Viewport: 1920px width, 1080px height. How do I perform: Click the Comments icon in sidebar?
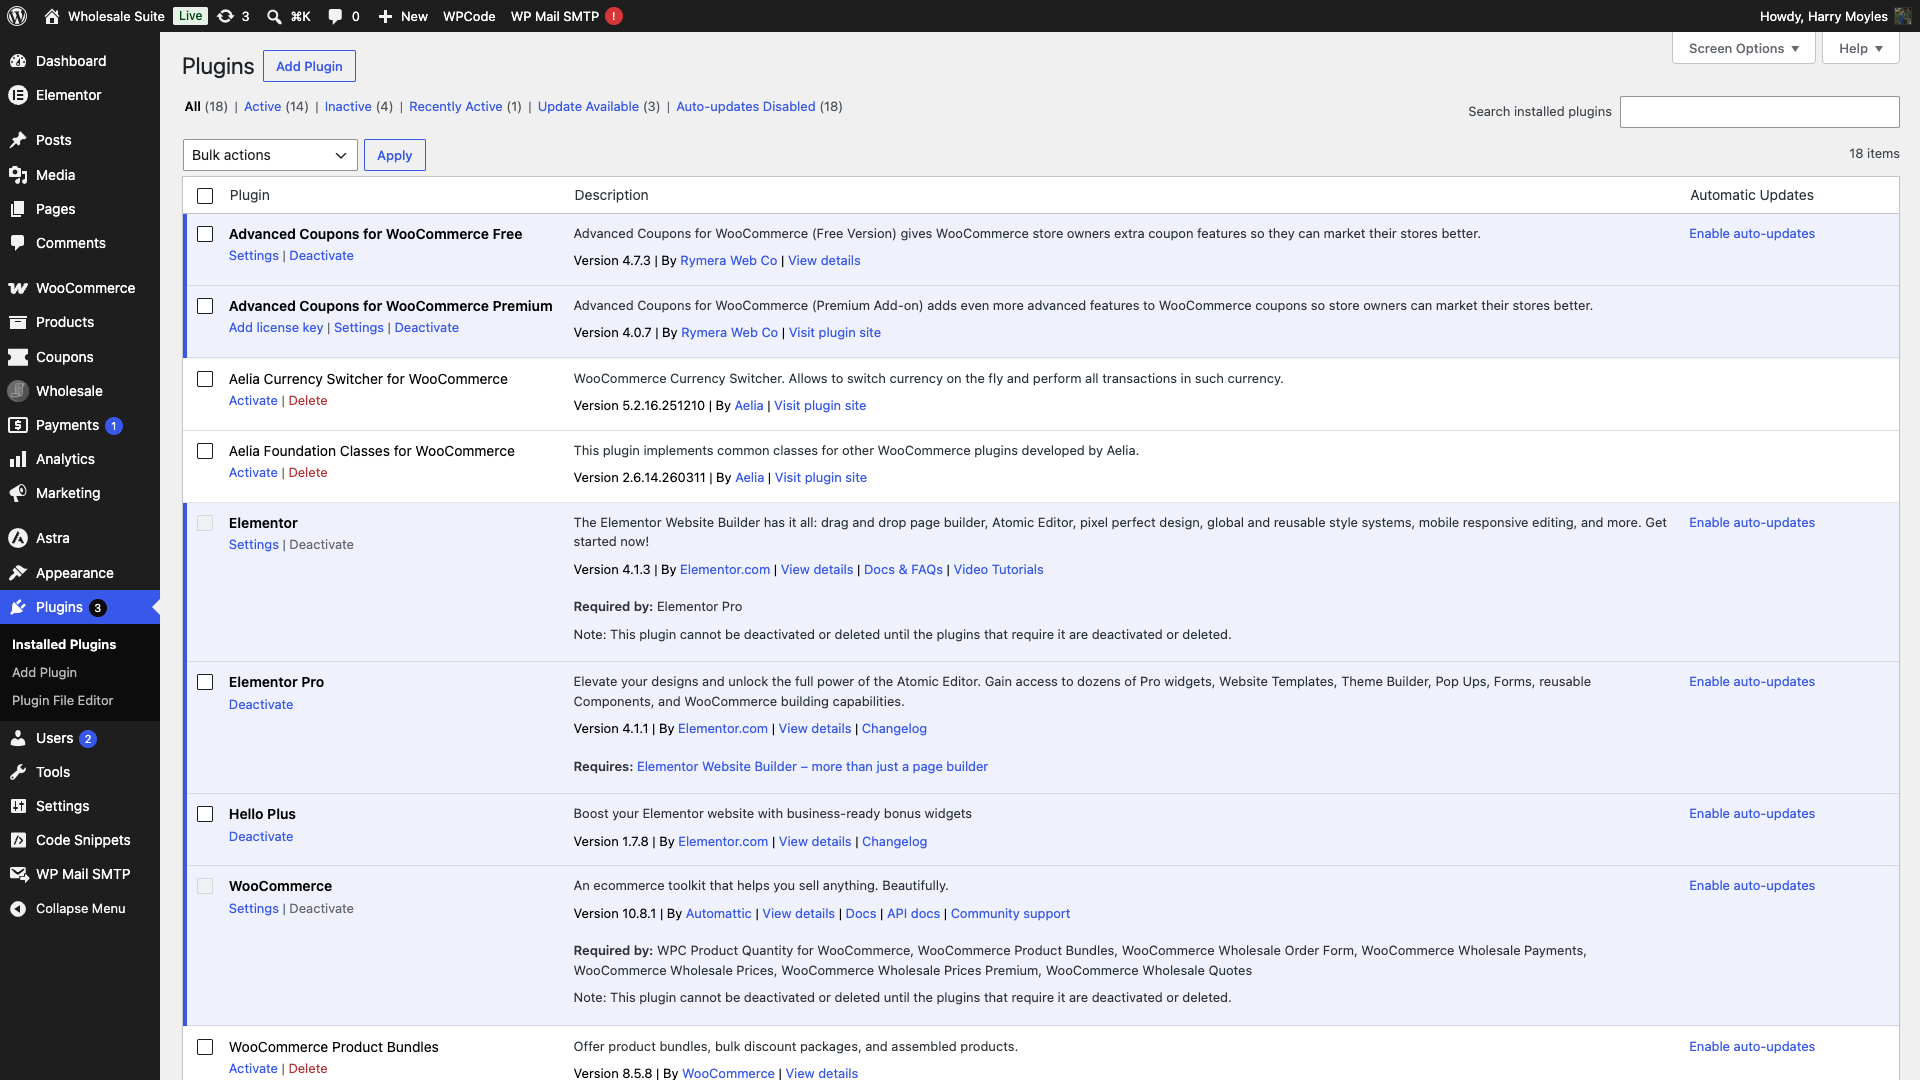point(18,243)
